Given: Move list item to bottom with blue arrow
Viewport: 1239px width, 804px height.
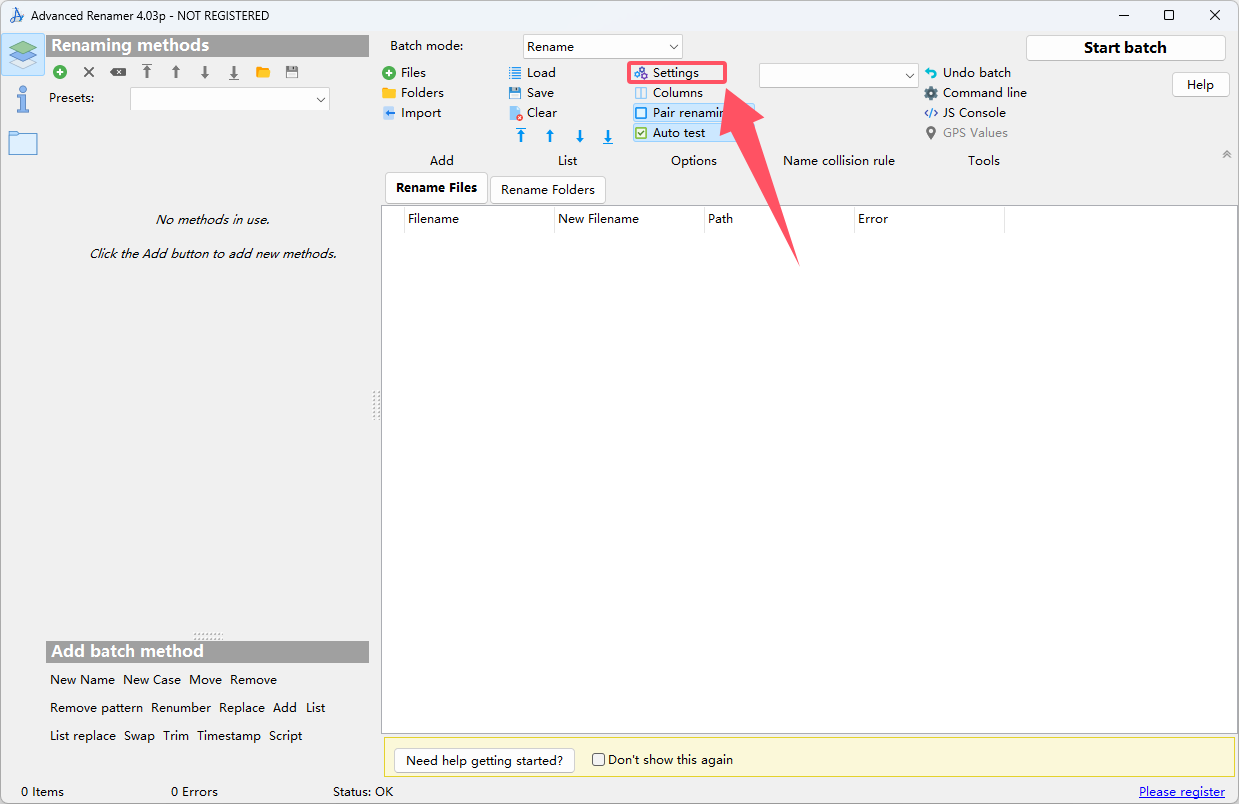Looking at the screenshot, I should tap(608, 136).
